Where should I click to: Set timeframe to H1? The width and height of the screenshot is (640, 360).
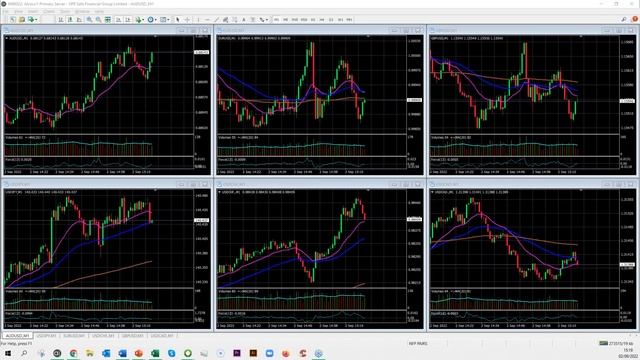[x=313, y=19]
